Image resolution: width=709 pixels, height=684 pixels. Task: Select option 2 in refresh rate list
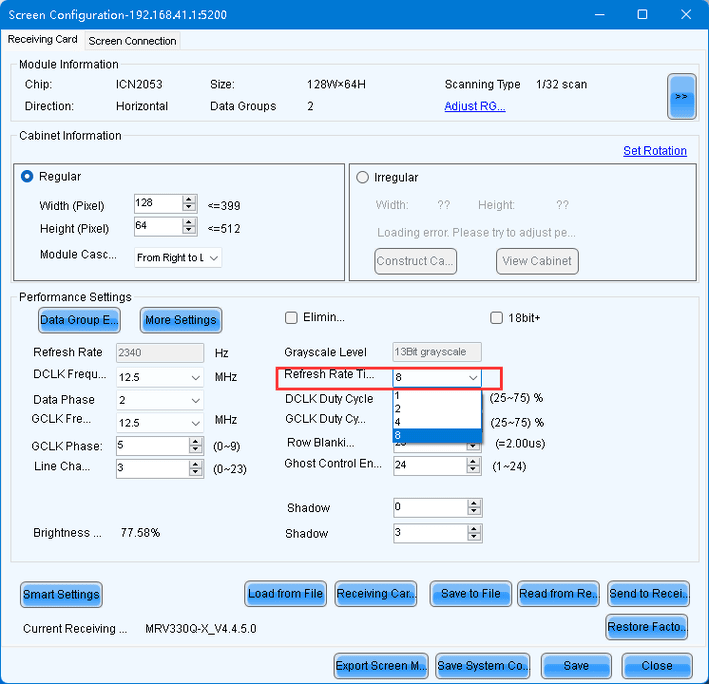(x=437, y=409)
